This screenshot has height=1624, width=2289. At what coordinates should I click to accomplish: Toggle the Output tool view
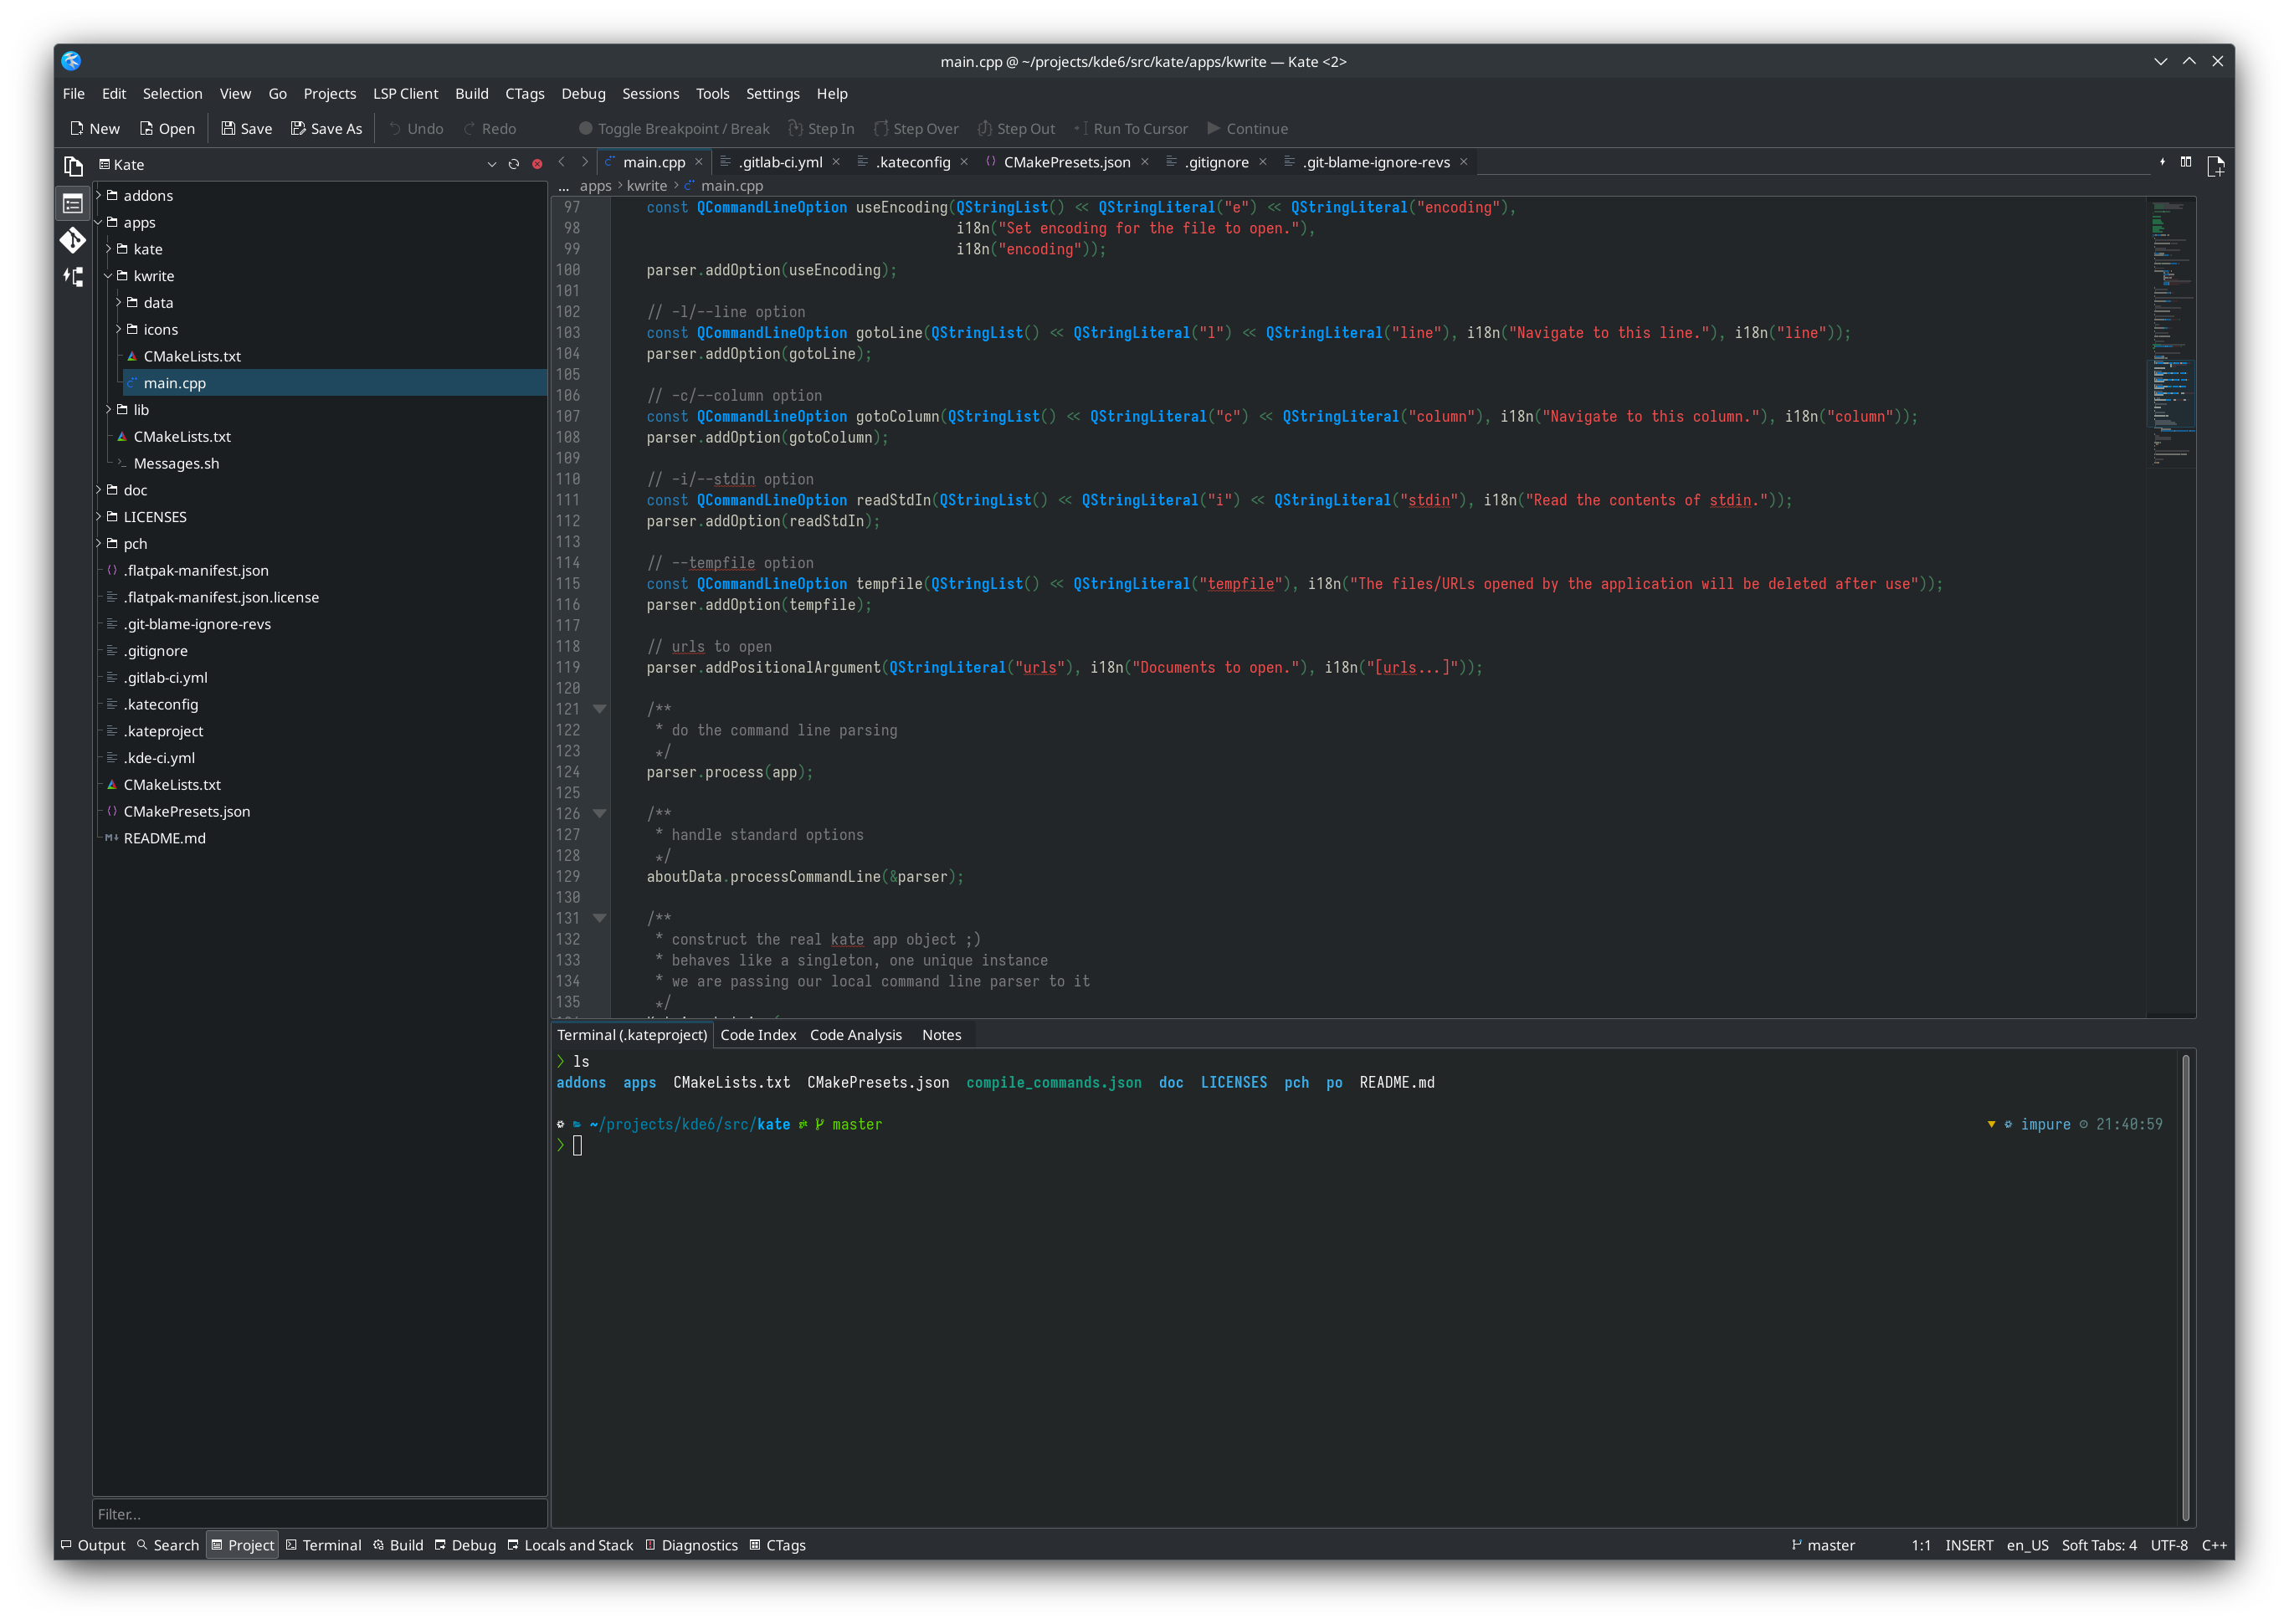(x=93, y=1545)
